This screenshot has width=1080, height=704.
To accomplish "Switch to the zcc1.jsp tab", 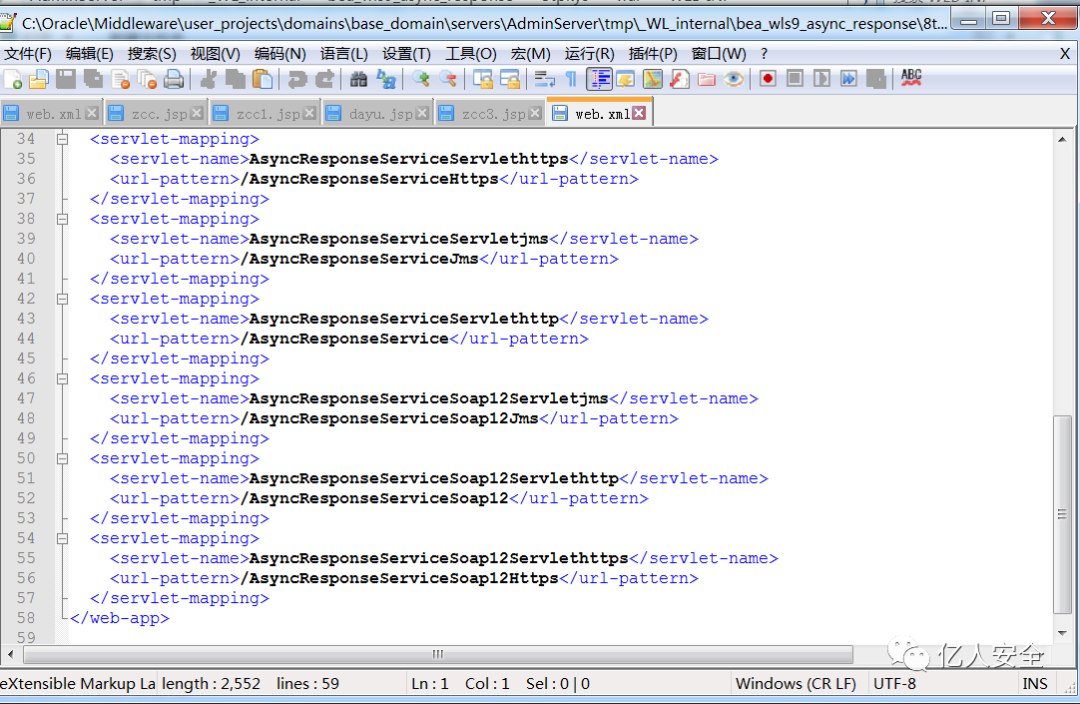I will 266,114.
